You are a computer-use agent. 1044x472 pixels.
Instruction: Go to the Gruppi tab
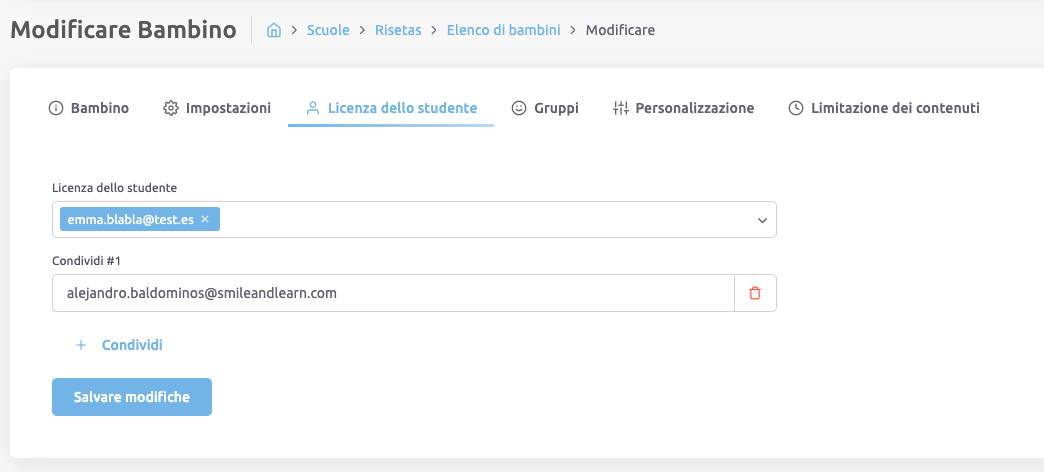click(x=556, y=108)
